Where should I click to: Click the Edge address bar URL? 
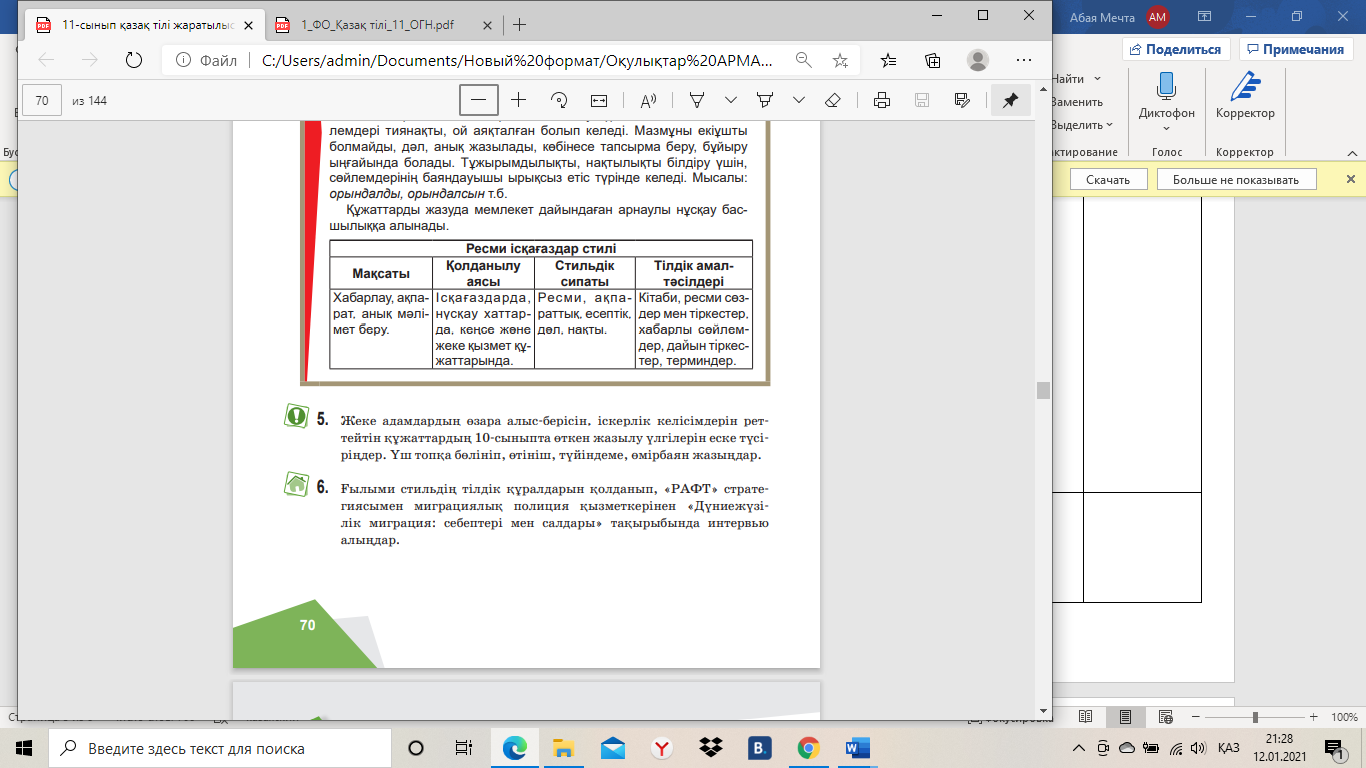coord(517,60)
